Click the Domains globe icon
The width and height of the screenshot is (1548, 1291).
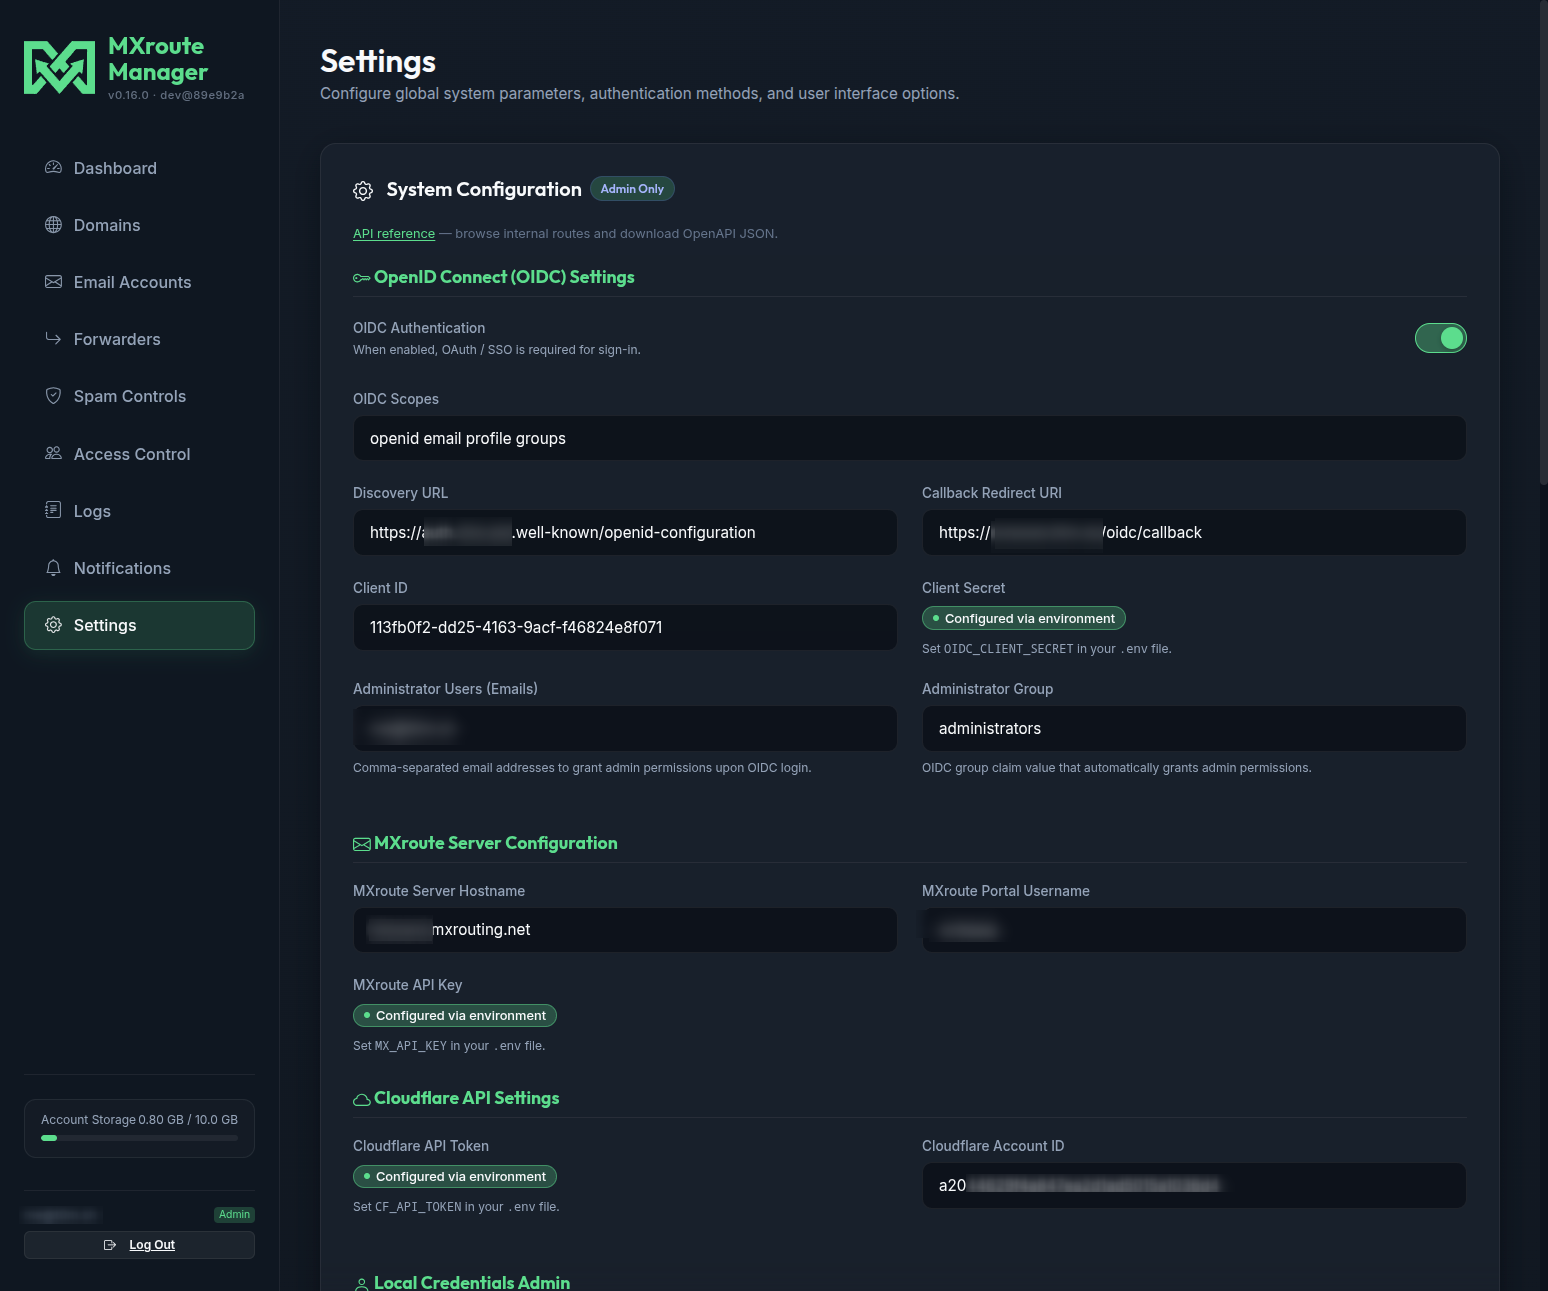coord(53,224)
